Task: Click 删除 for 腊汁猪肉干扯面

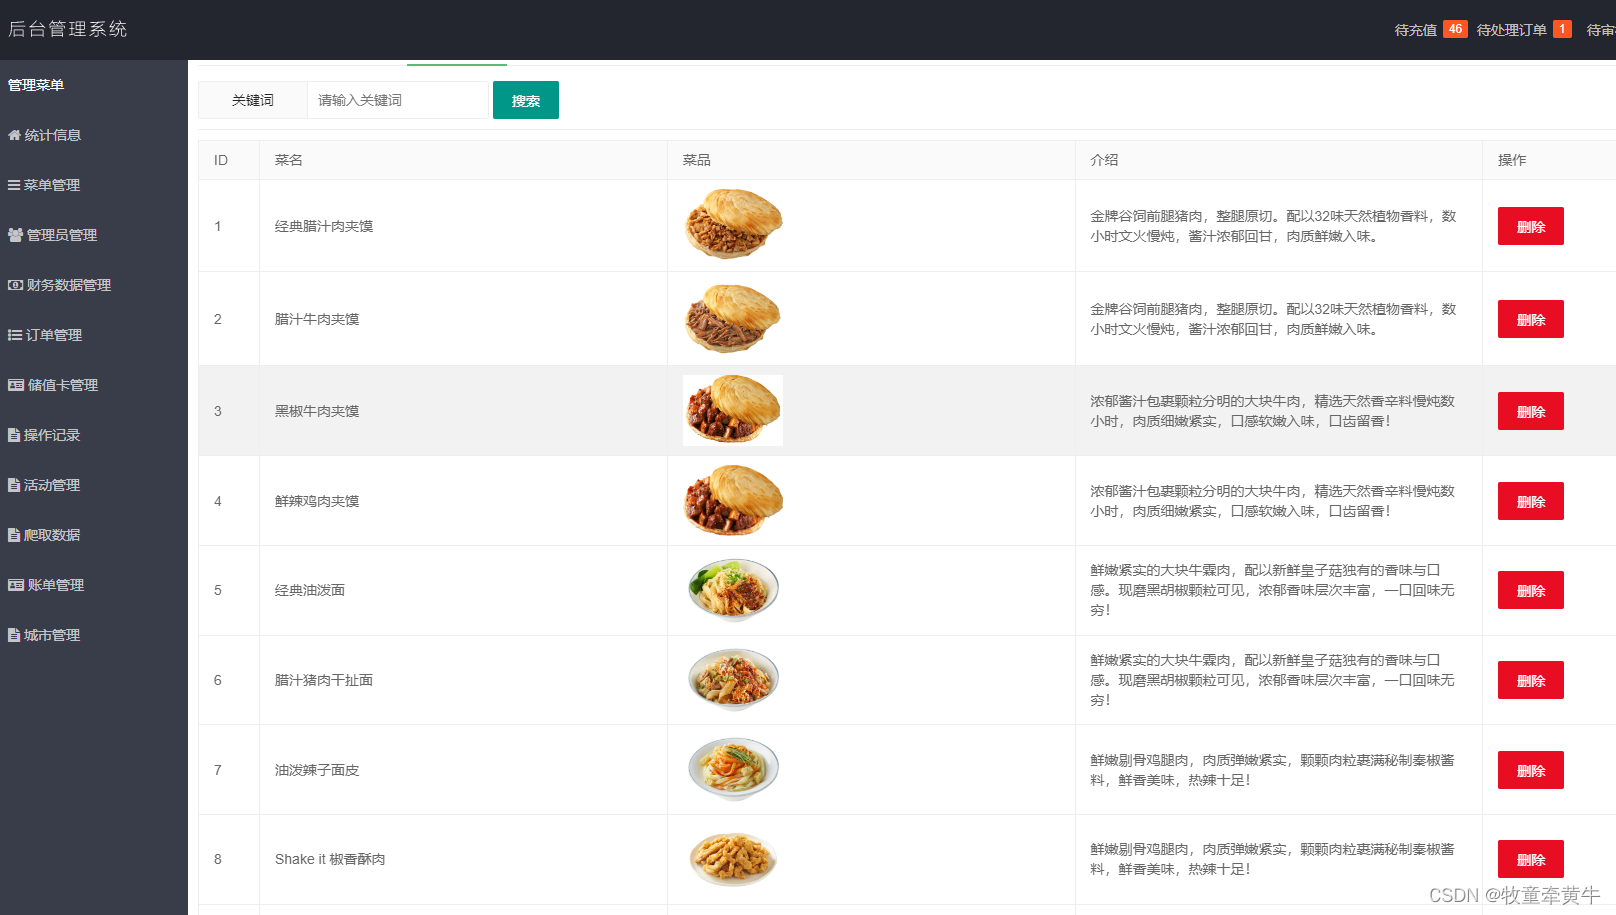Action: [1530, 680]
